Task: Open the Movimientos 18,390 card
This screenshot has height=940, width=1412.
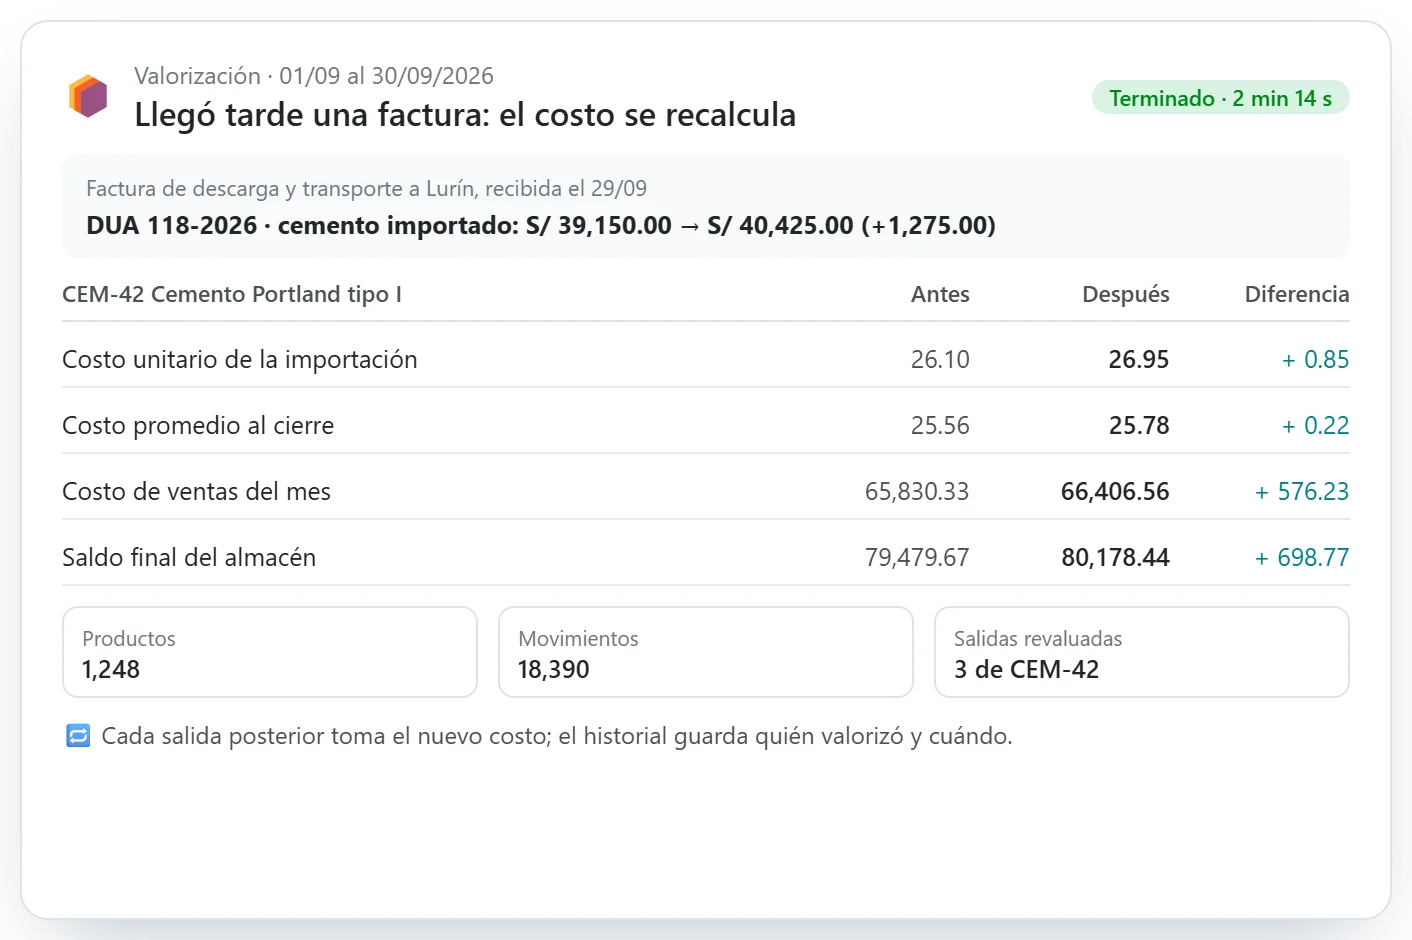Action: tap(706, 652)
